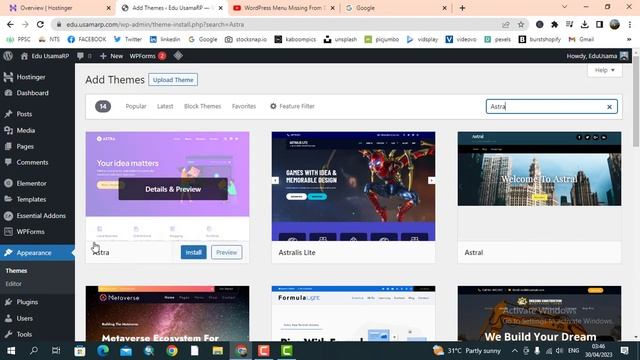640x360 pixels.
Task: Switch to the Google browser tab
Action: pyautogui.click(x=396, y=8)
